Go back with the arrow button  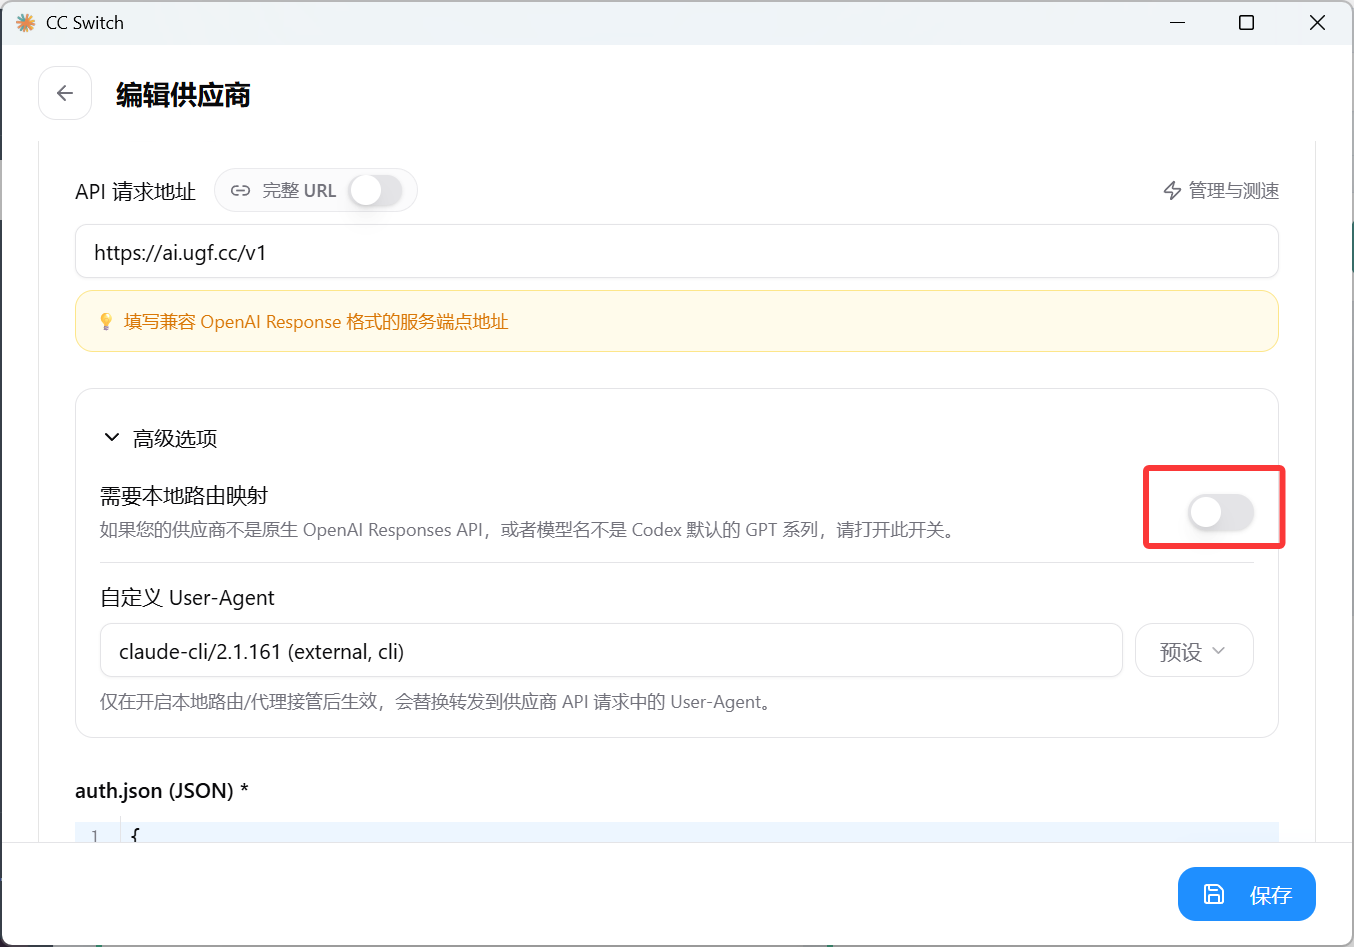pyautogui.click(x=65, y=93)
